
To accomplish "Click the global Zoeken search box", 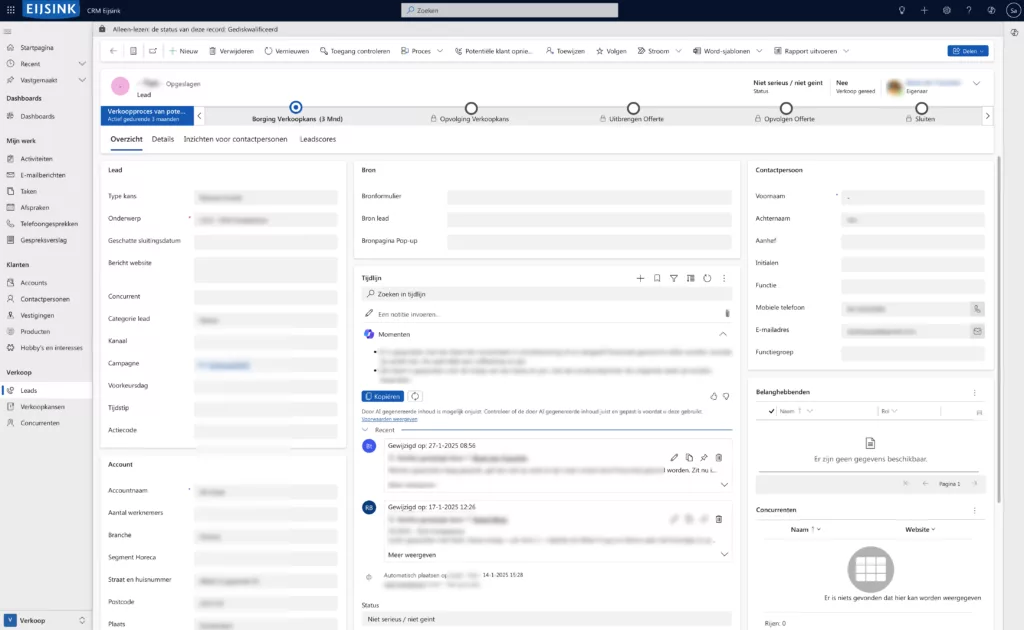I will [x=509, y=10].
